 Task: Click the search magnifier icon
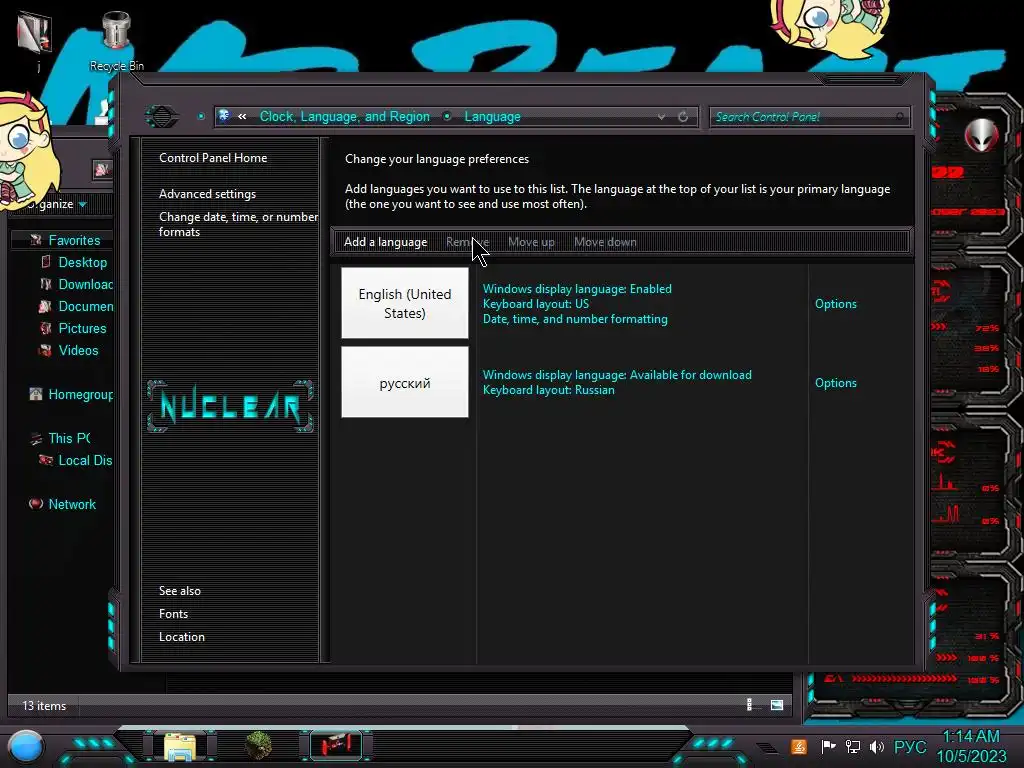click(900, 117)
